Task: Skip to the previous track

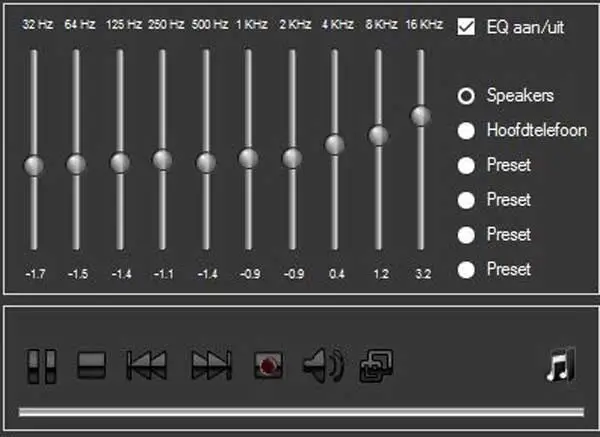Action: point(147,365)
